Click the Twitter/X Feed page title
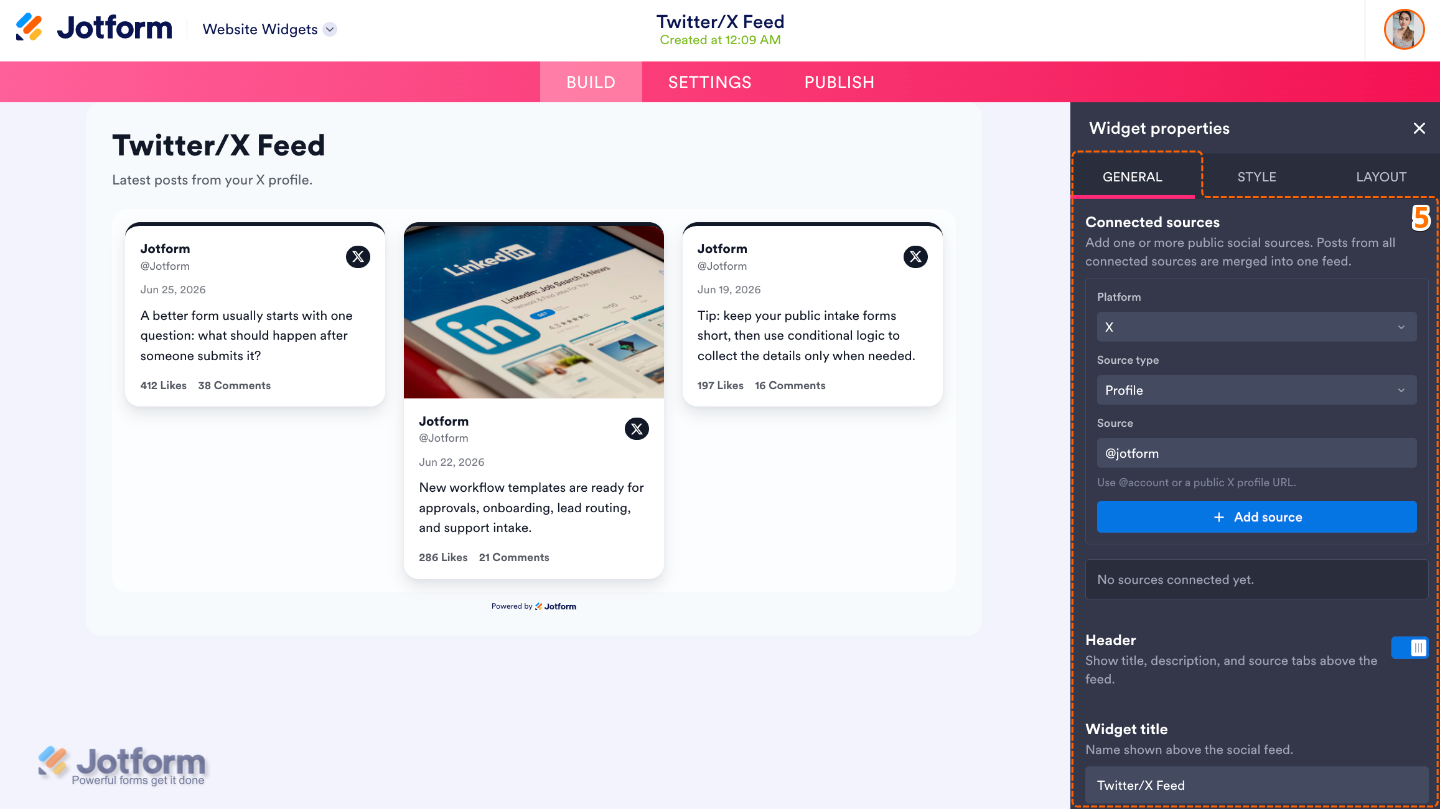This screenshot has width=1440, height=809. pos(720,21)
